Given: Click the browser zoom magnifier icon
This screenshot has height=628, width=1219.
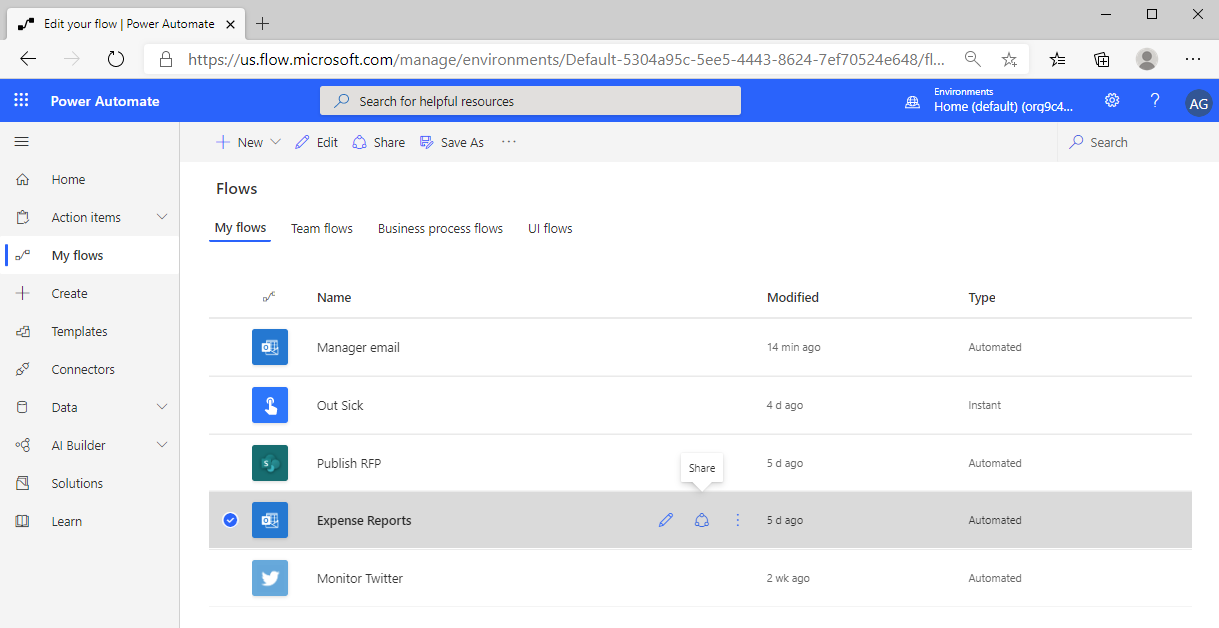Looking at the screenshot, I should 972,59.
